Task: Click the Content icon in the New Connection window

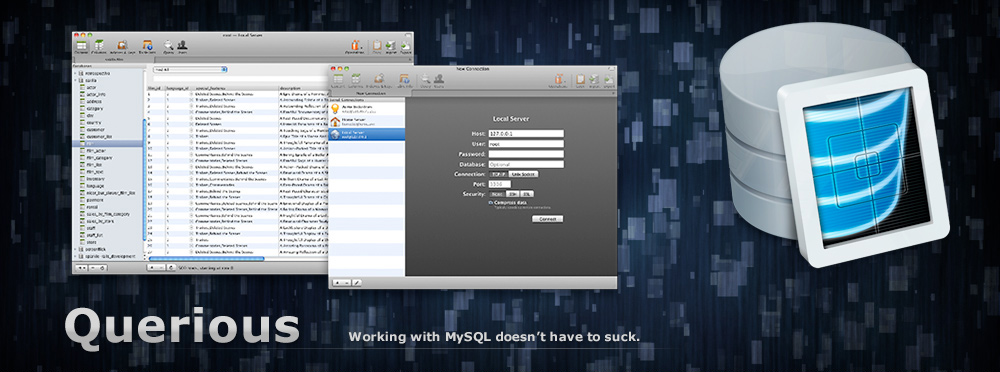Action: [338, 80]
